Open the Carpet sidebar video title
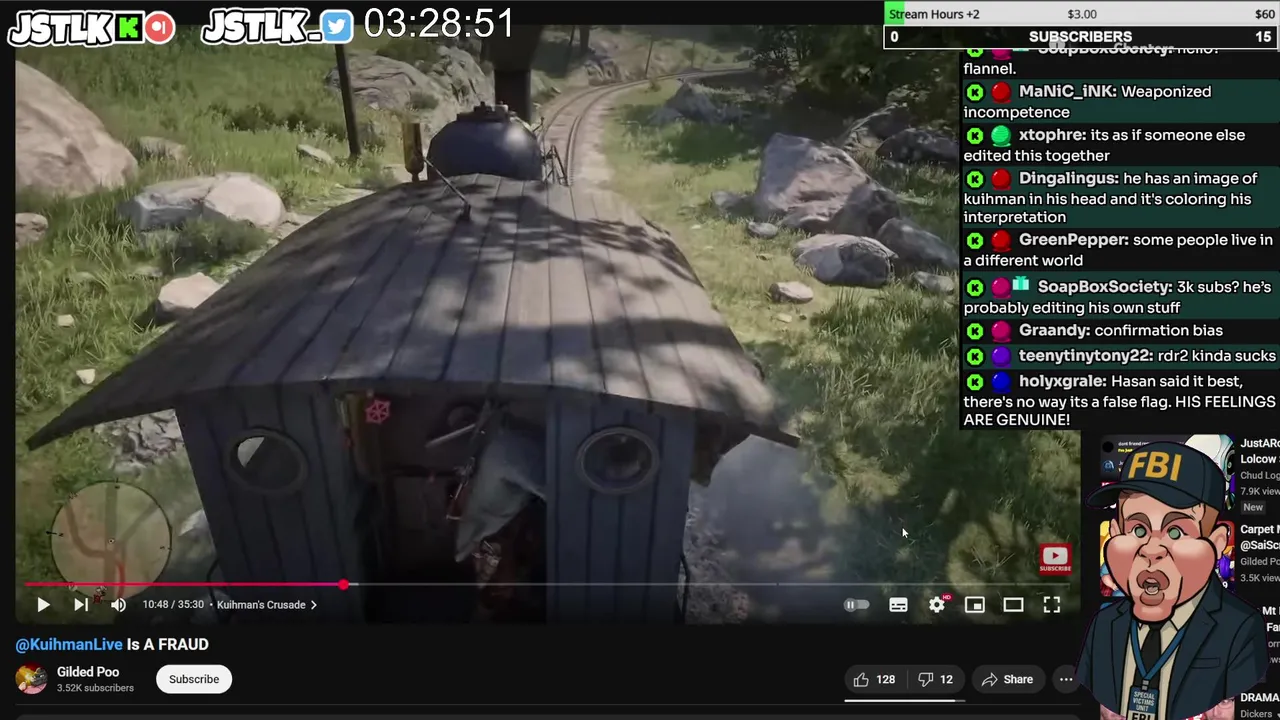 click(1259, 537)
